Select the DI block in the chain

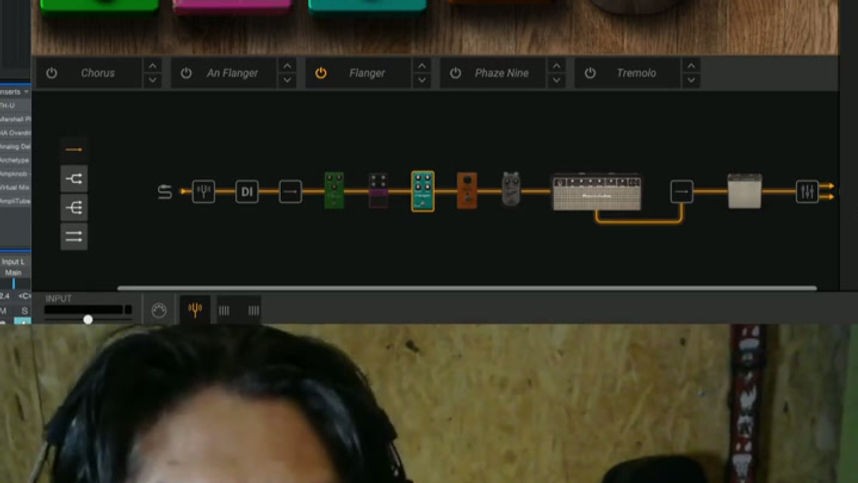247,191
